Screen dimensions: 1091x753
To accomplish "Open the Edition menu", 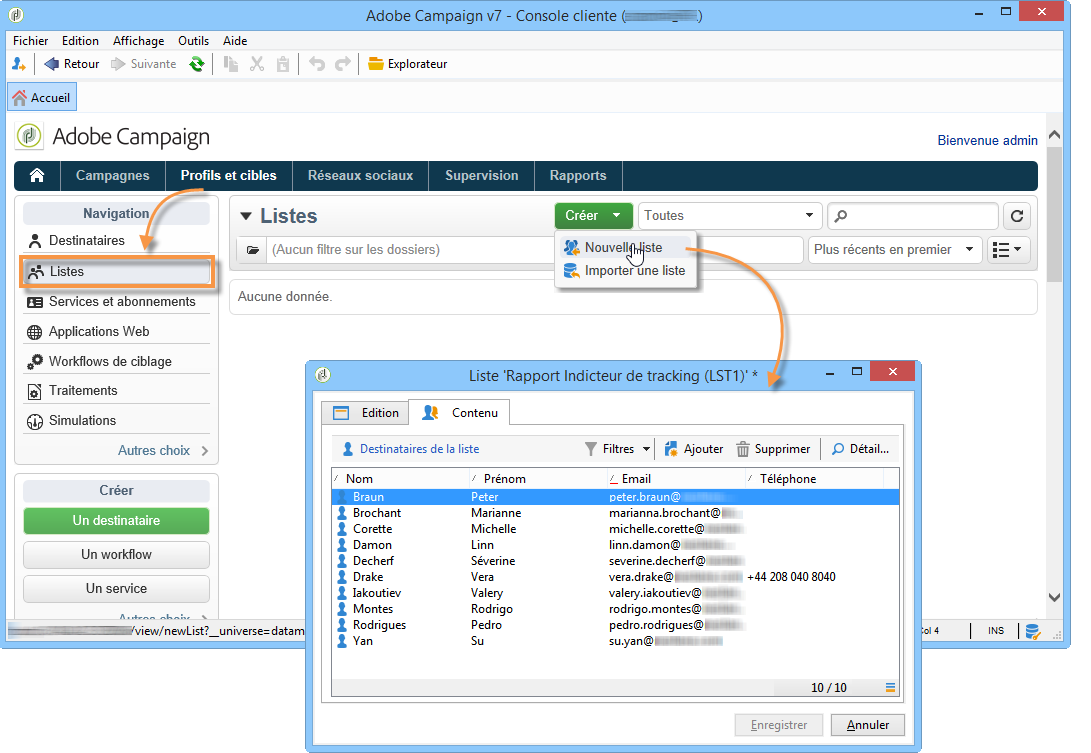I will pyautogui.click(x=80, y=40).
